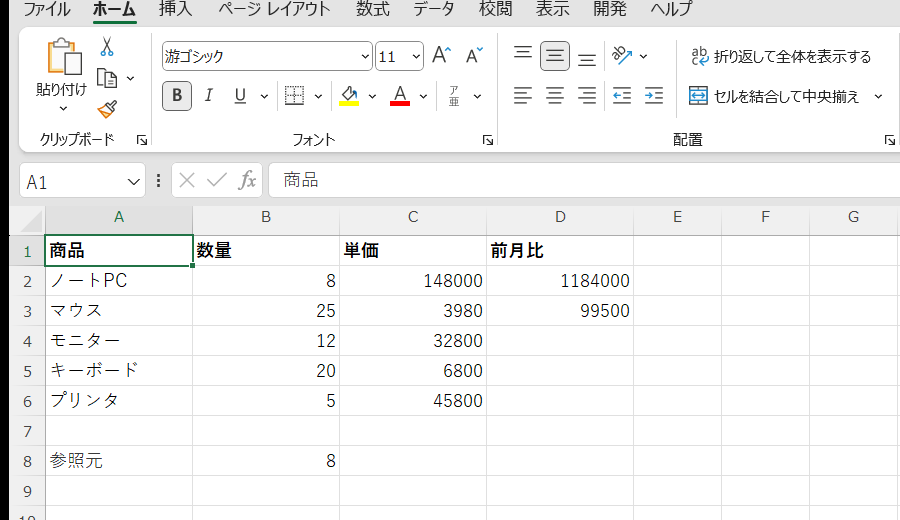Viewport: 900px width, 520px height.
Task: Apply yellow fill color bucket
Action: click(x=349, y=95)
